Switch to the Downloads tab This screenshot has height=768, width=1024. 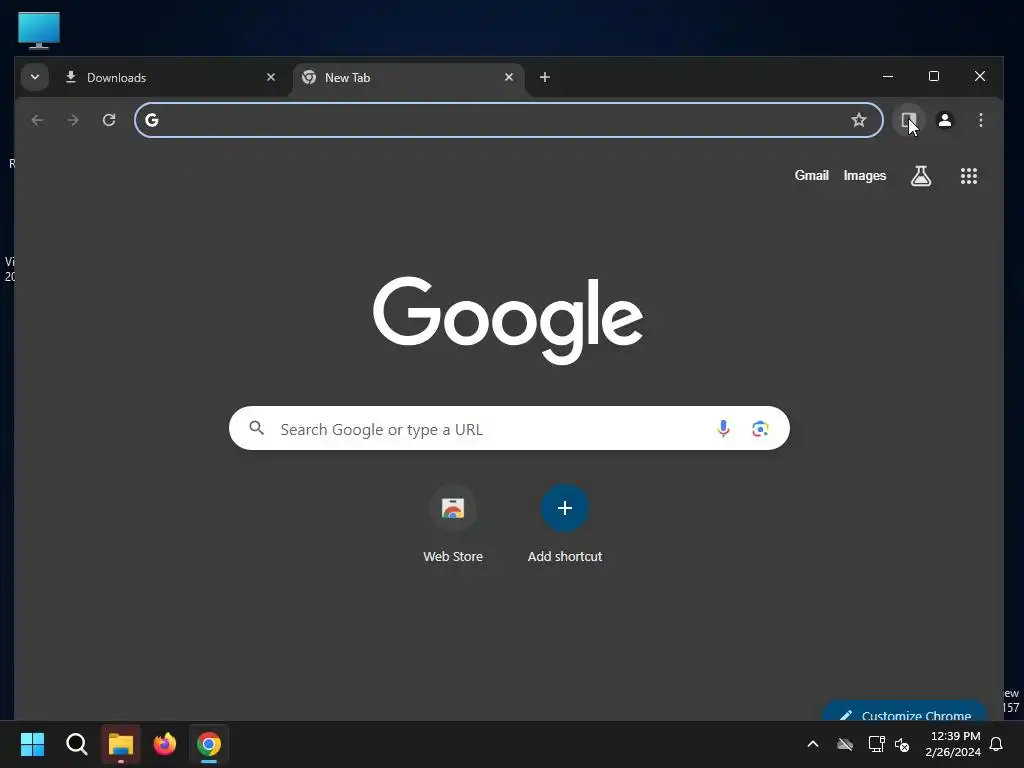(170, 78)
